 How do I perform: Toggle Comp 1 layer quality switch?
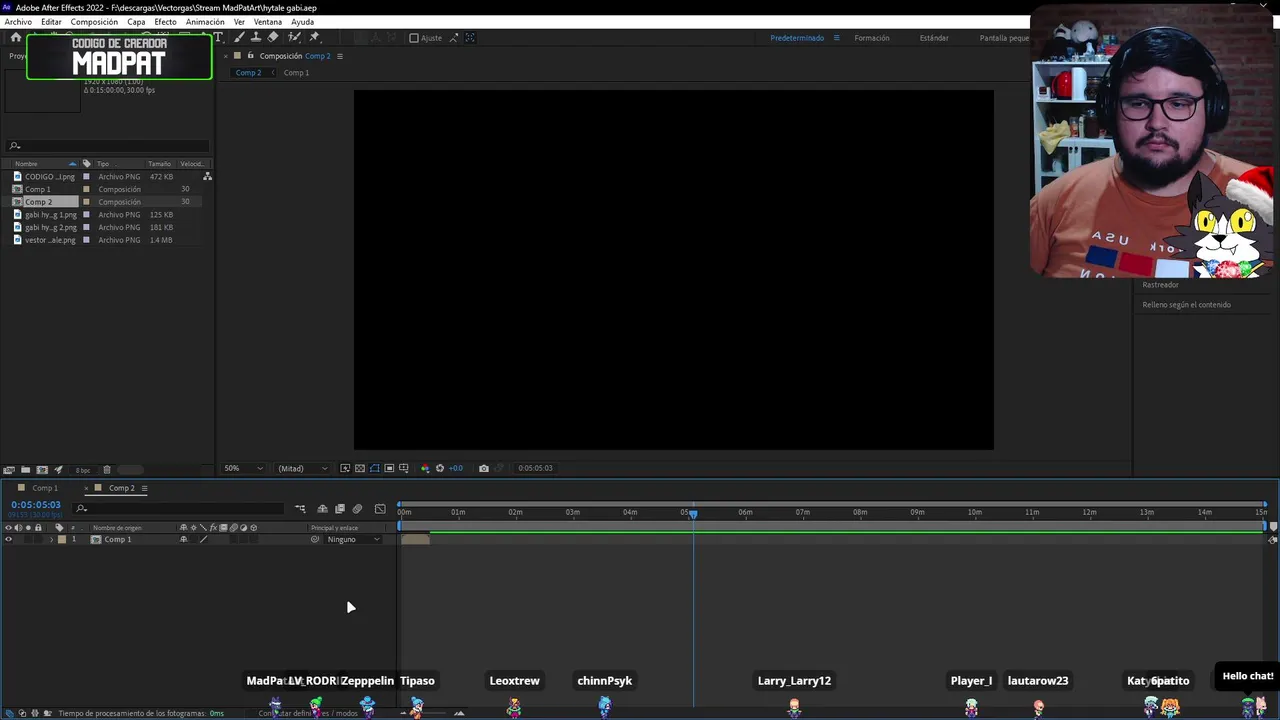204,540
